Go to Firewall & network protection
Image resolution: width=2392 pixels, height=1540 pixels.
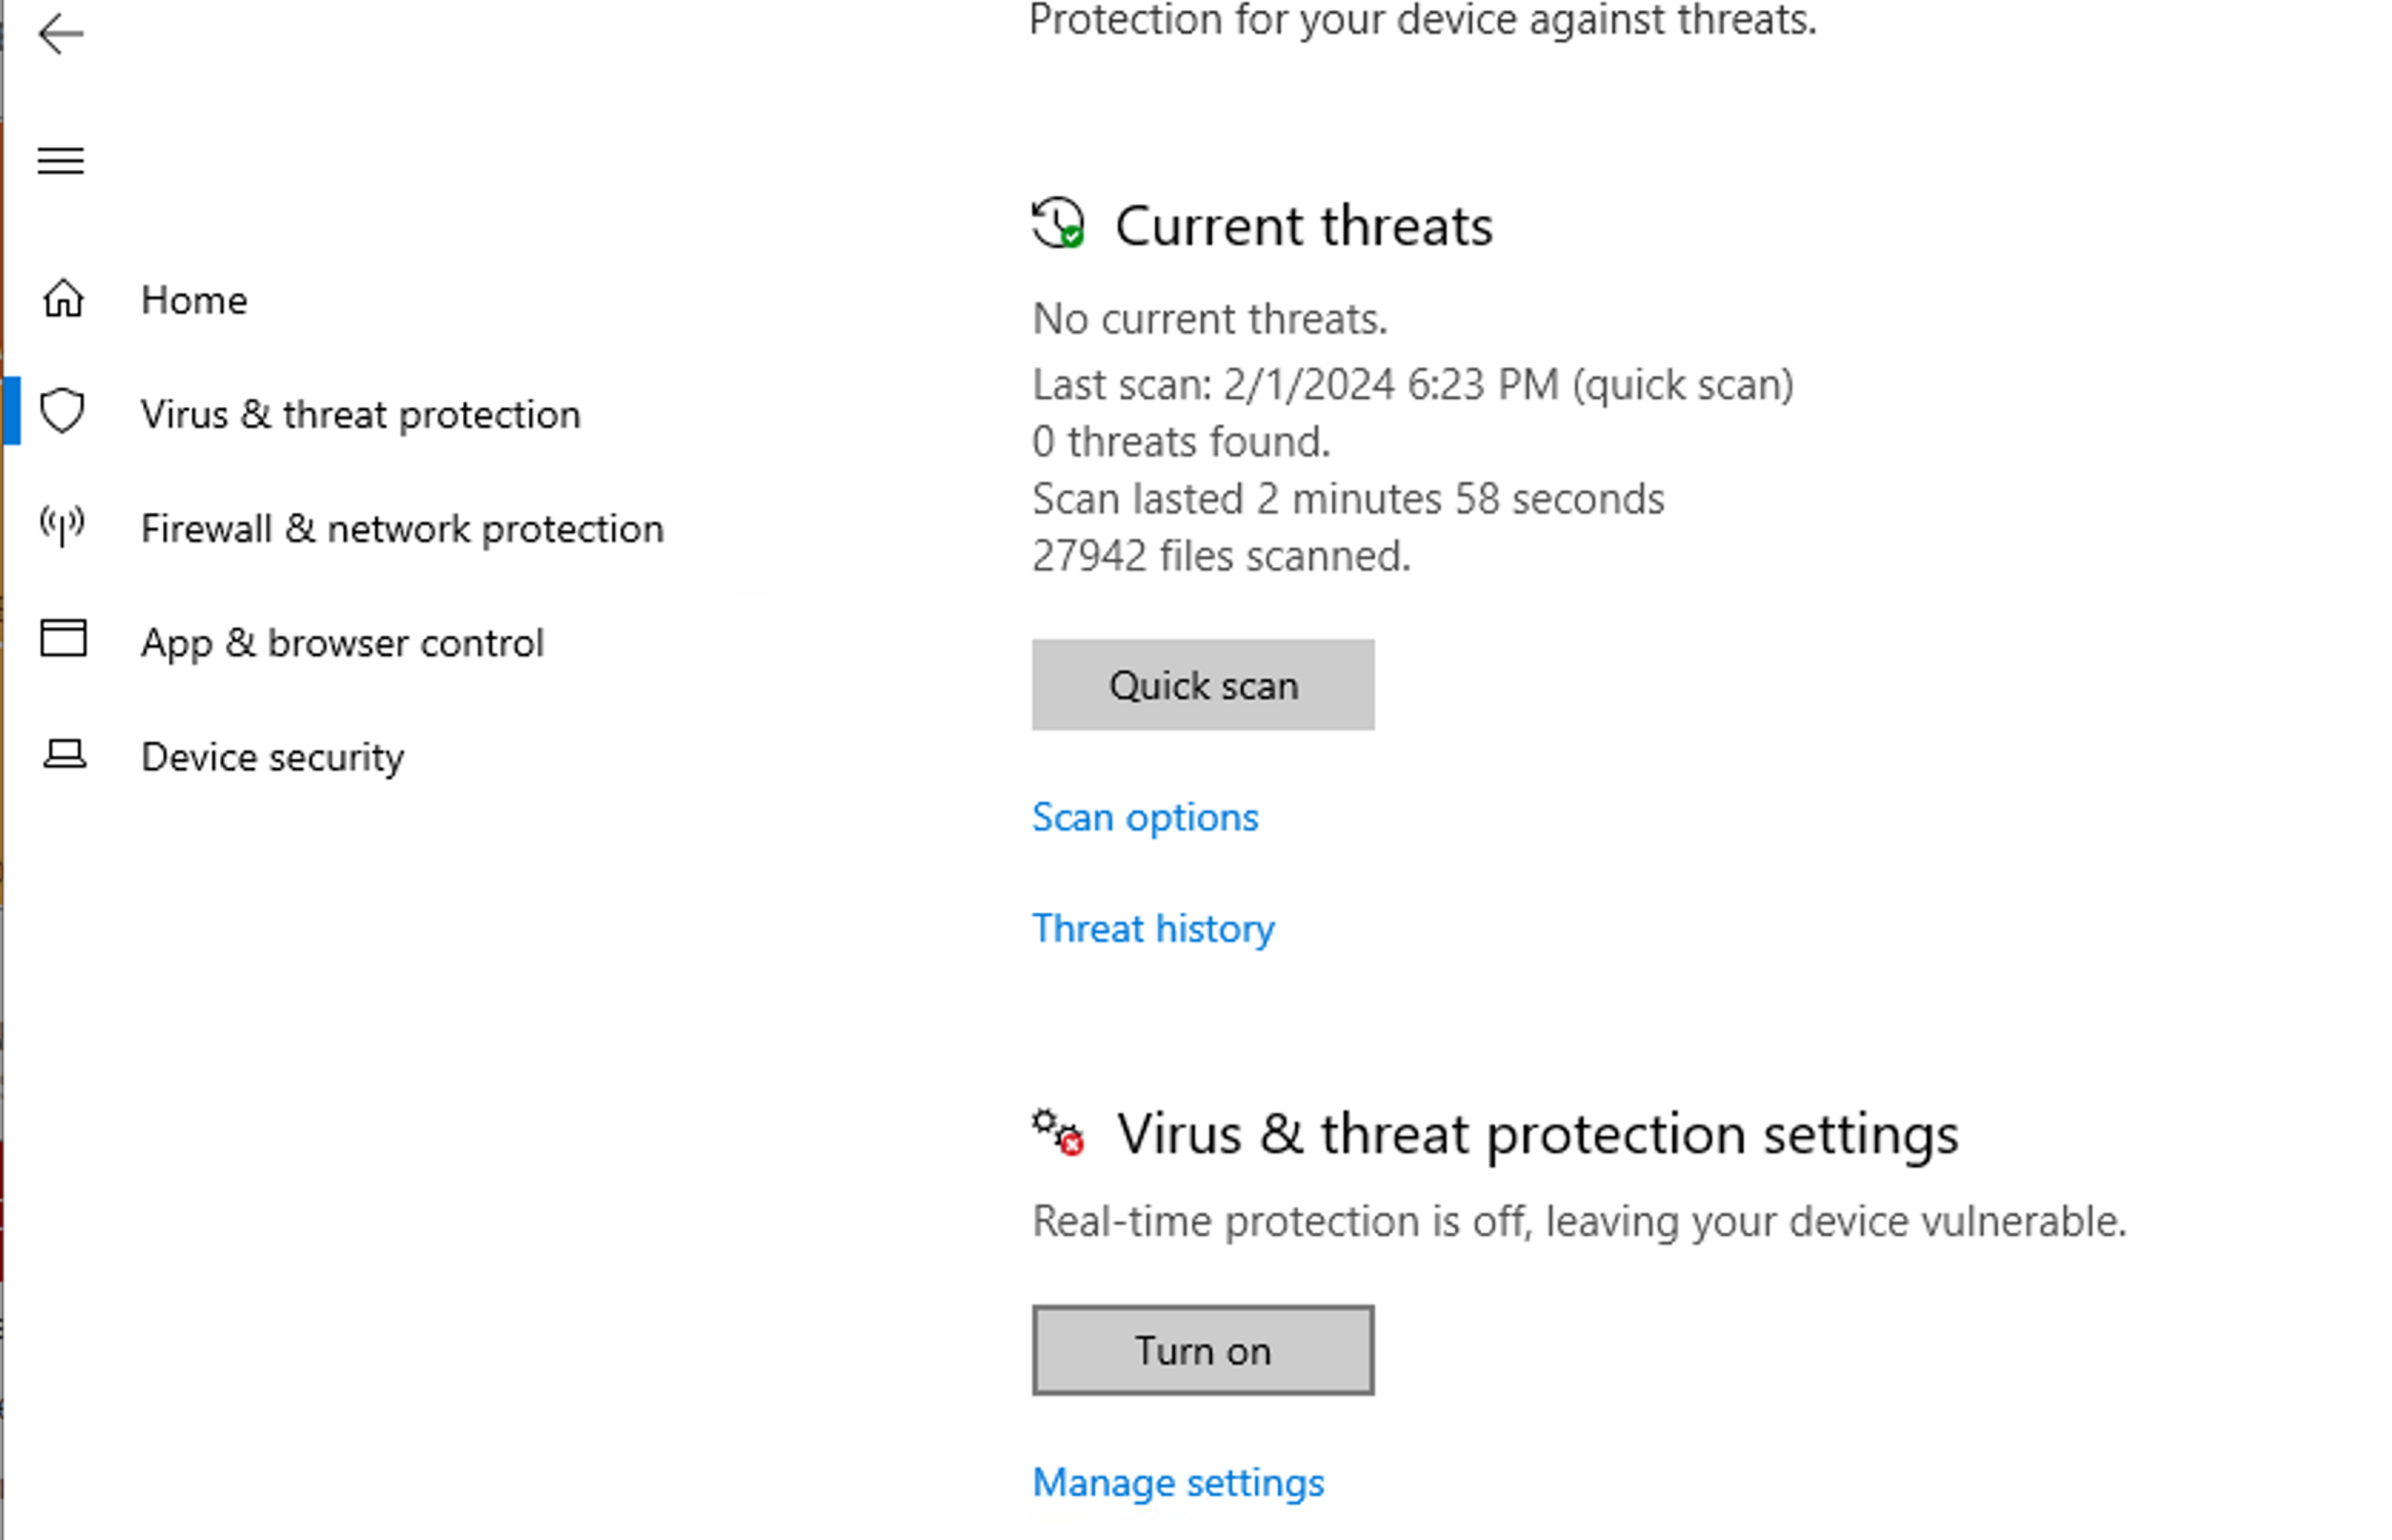[401, 528]
